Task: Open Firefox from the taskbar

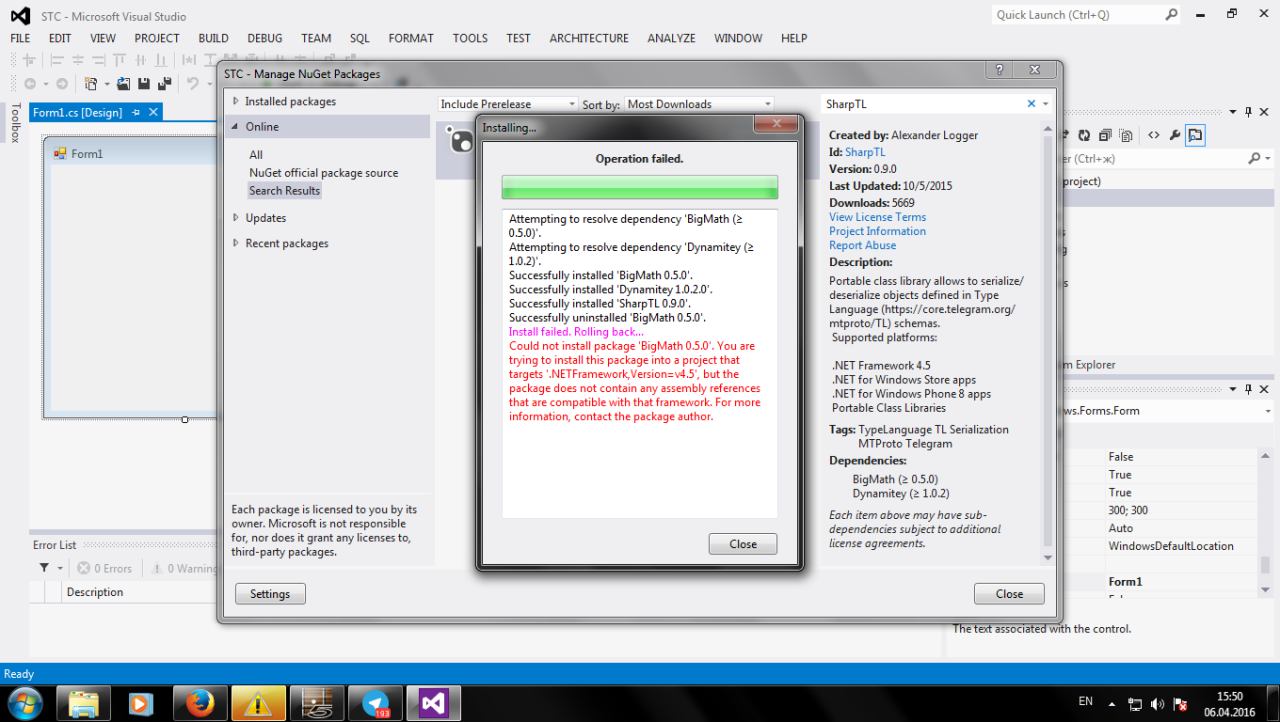Action: point(201,704)
